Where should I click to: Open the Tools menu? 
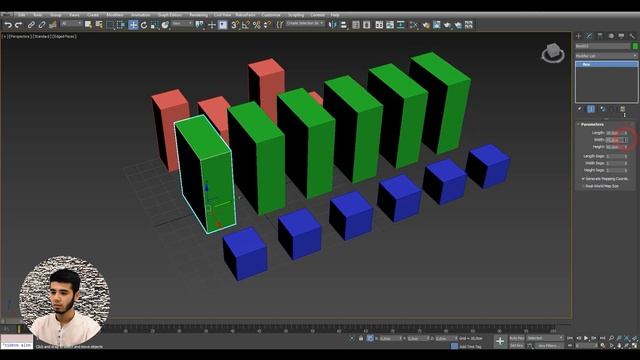(x=38, y=15)
